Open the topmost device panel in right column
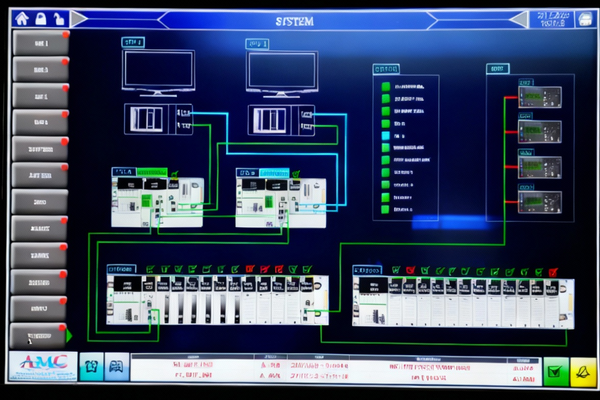Viewport: 600px width, 400px height. pos(539,97)
